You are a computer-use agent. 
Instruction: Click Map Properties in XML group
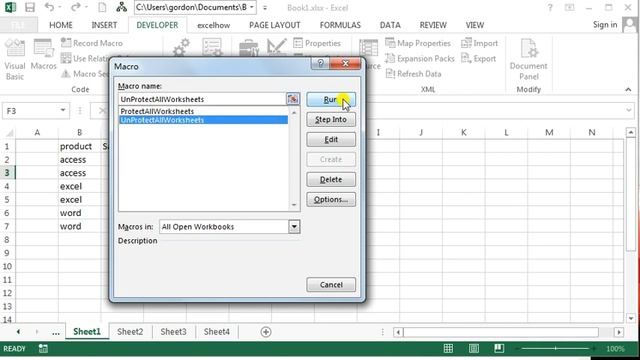click(418, 43)
